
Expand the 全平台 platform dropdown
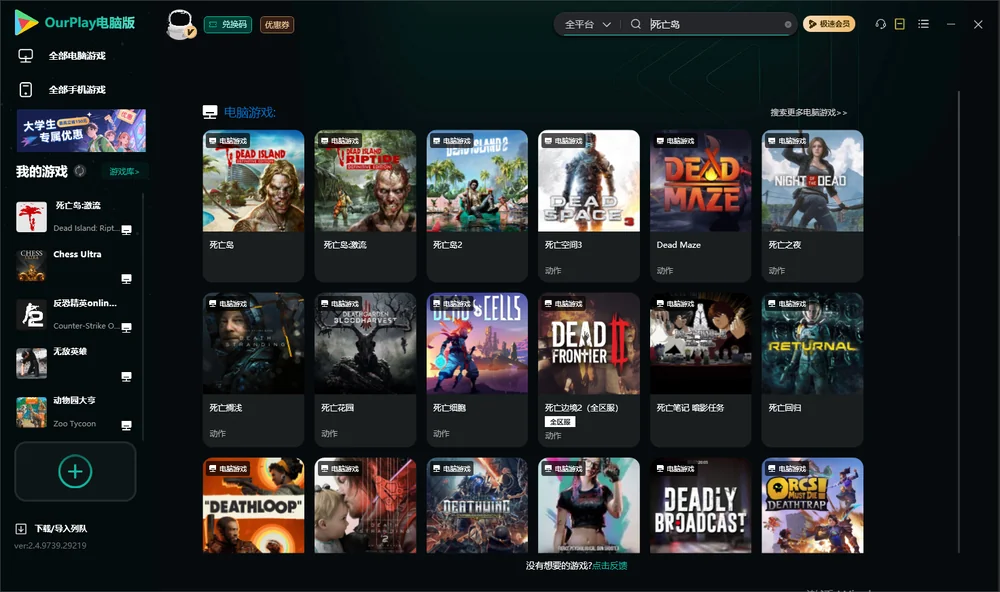point(587,24)
